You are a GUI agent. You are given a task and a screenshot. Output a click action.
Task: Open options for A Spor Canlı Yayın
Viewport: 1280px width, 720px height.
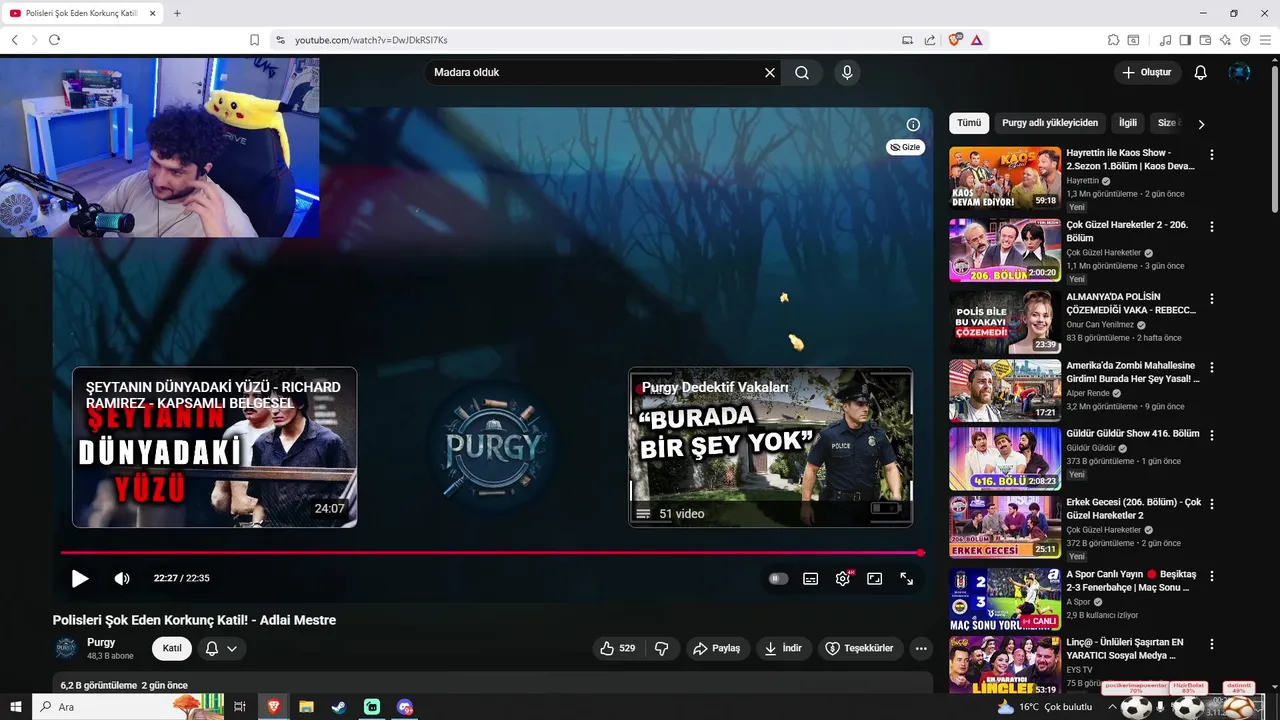pos(1212,577)
